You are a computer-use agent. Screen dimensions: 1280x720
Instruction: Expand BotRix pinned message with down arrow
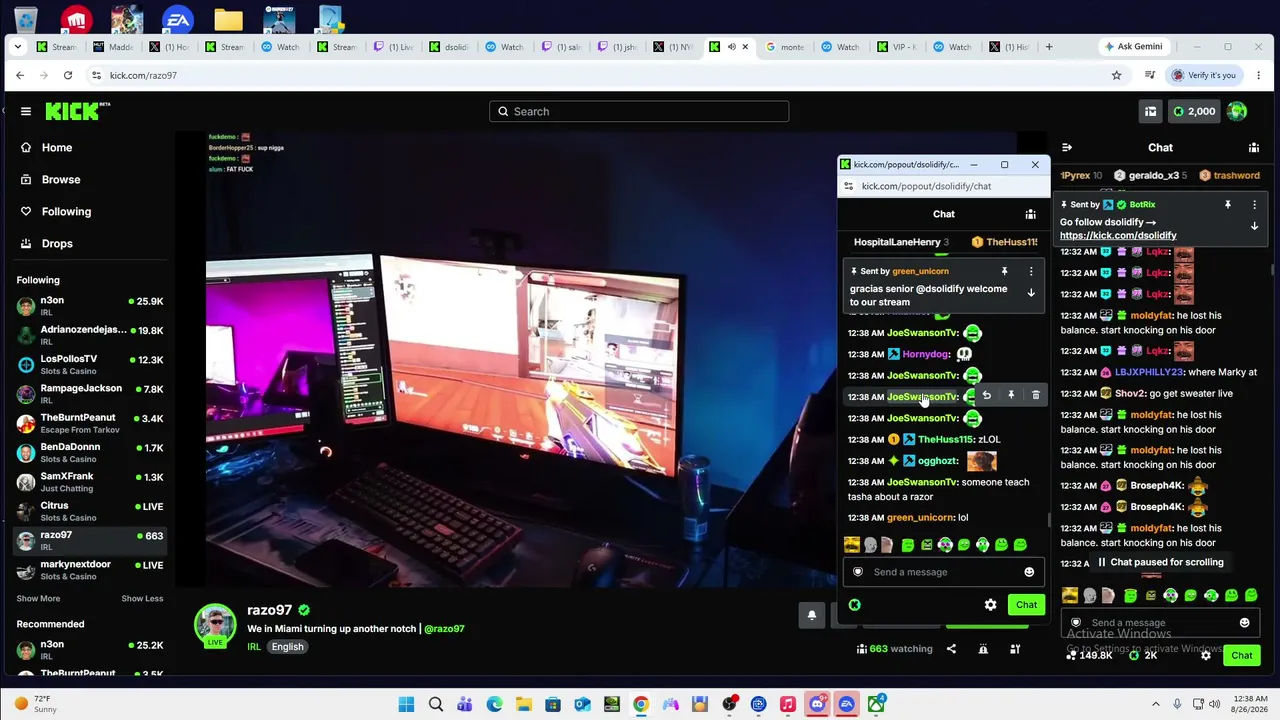point(1254,226)
